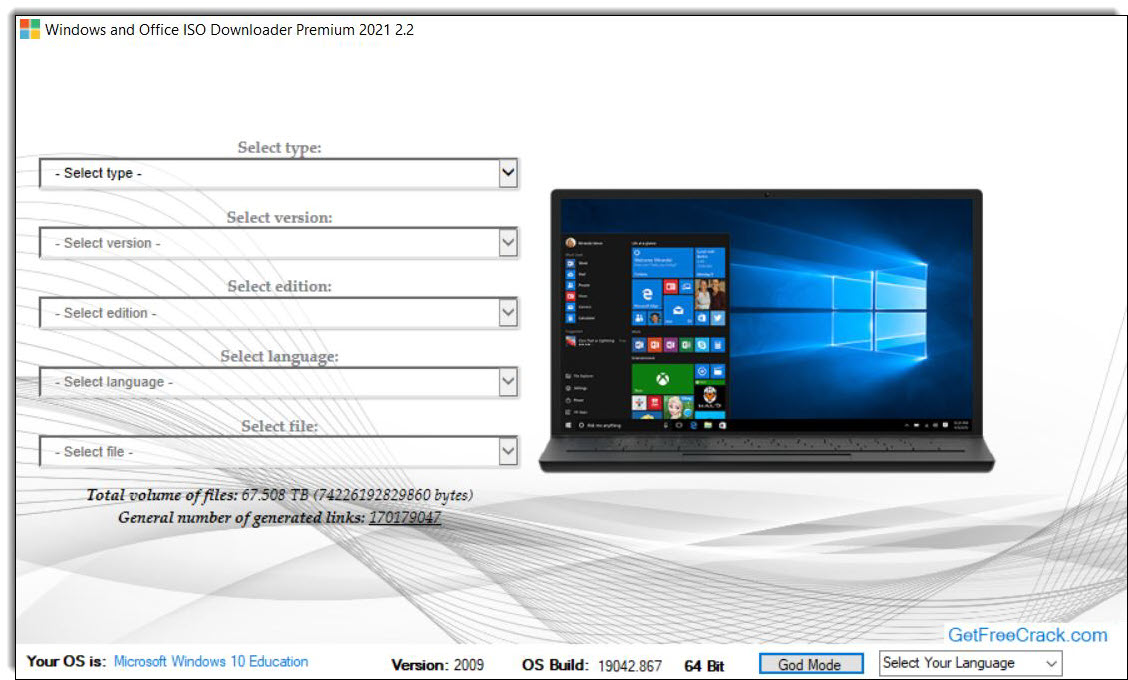Click the laptop Windows 10 image
Image resolution: width=1128 pixels, height=680 pixels.
tap(767, 330)
